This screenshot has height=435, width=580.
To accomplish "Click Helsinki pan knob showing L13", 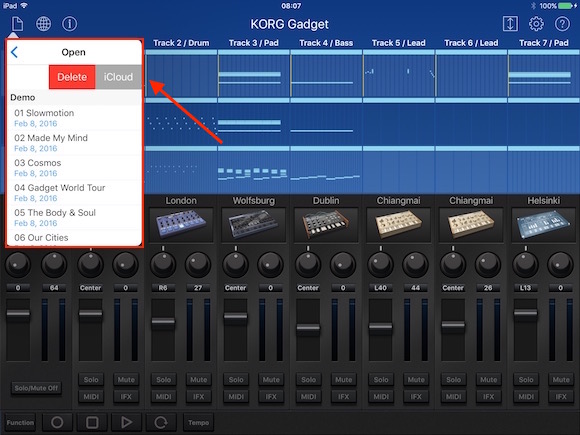I will tap(526, 264).
